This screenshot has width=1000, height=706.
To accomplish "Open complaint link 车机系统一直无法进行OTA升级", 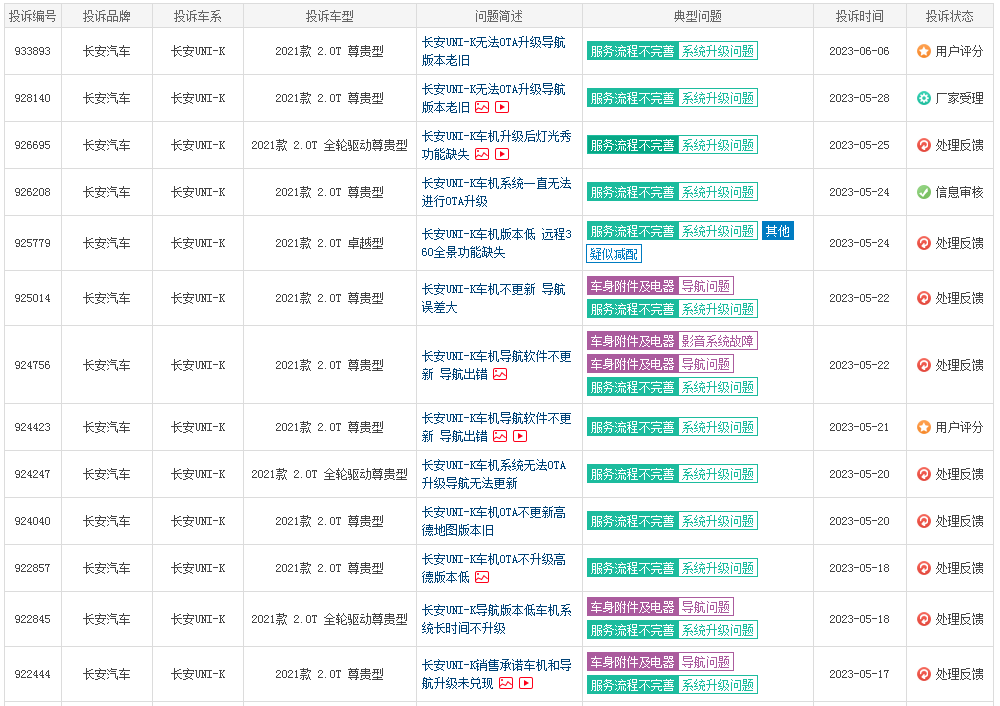I will click(496, 192).
